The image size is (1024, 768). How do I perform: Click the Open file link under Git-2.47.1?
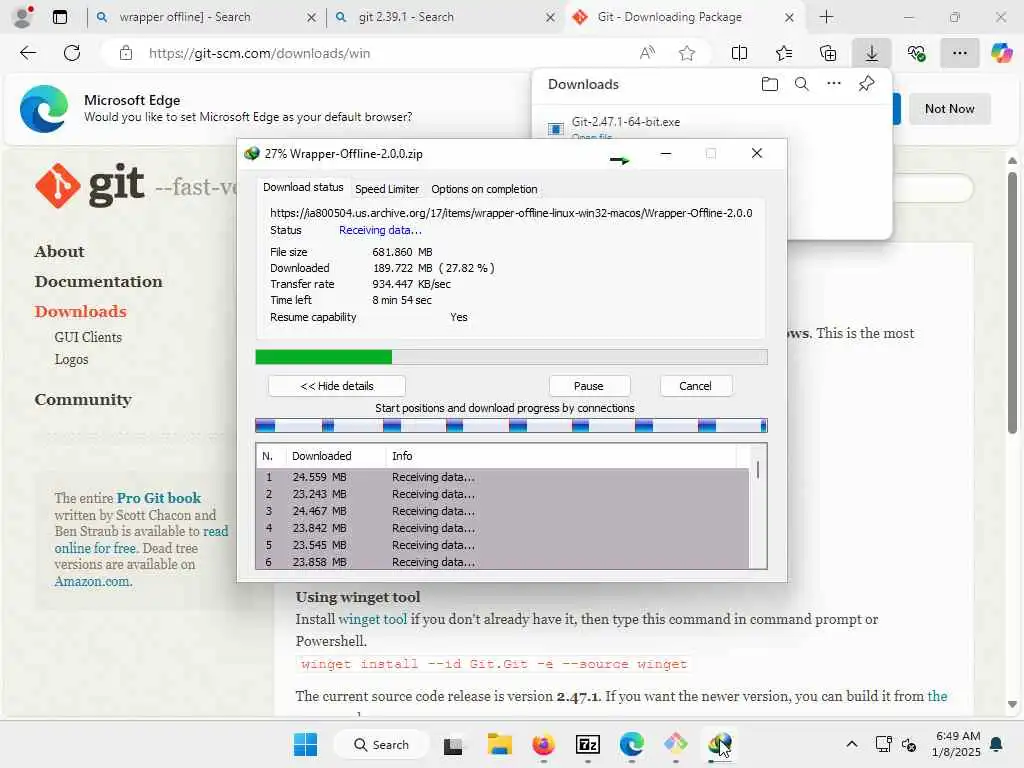point(592,136)
